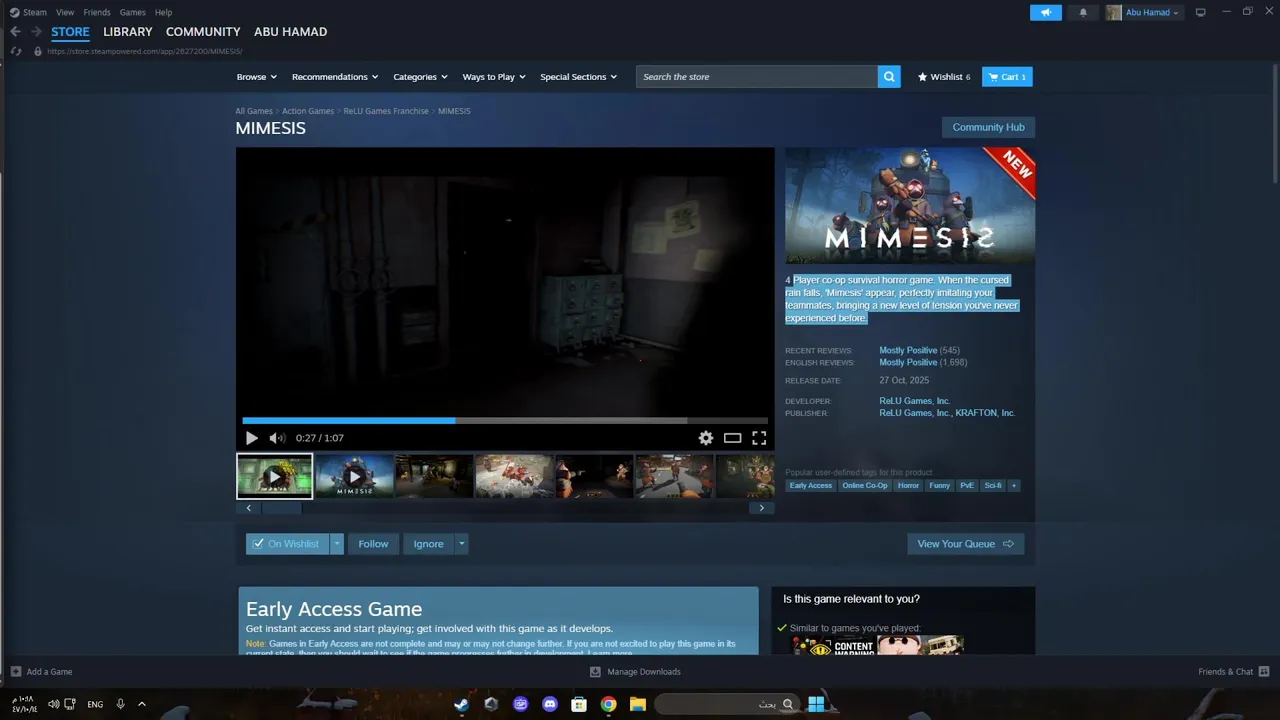Click the Steam logo menu
The width and height of the screenshot is (1280, 720).
coord(28,12)
